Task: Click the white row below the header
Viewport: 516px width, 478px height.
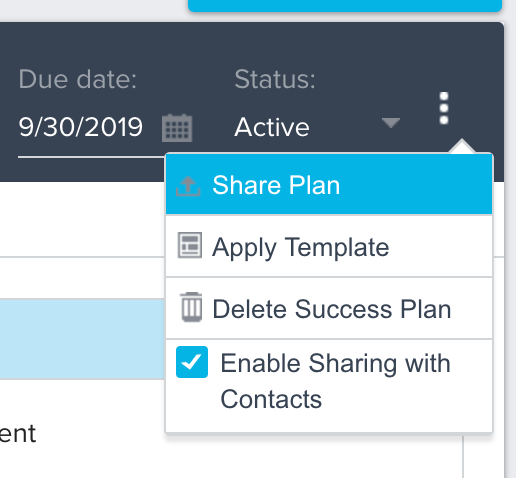Action: tap(82, 219)
